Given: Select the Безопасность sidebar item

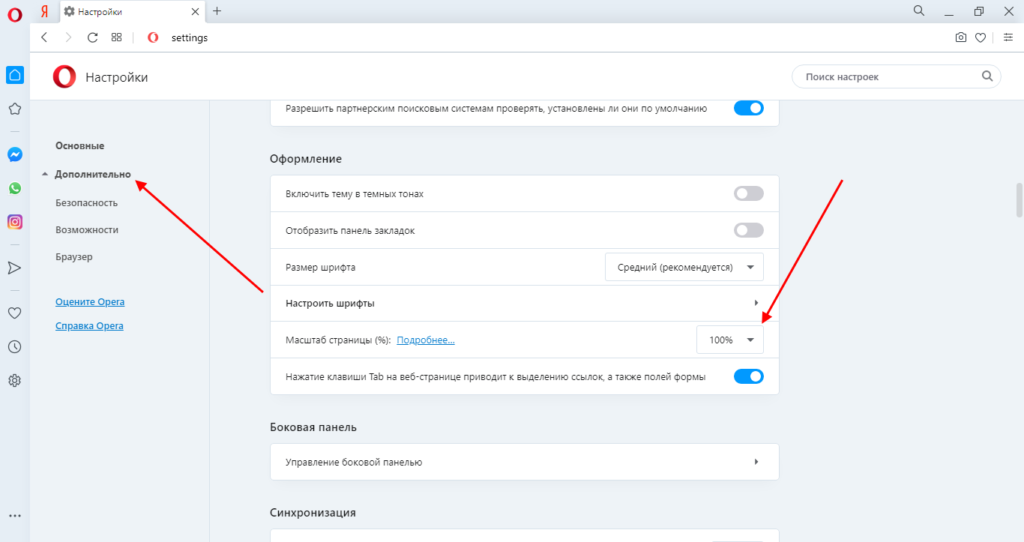Looking at the screenshot, I should point(87,202).
